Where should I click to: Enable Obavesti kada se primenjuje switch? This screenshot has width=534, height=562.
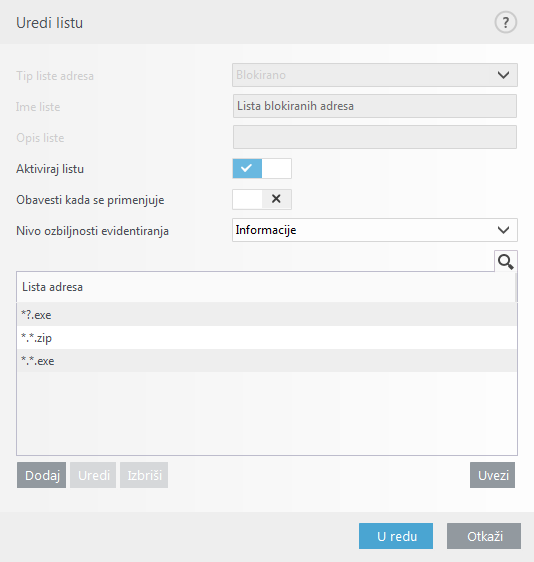coord(262,199)
